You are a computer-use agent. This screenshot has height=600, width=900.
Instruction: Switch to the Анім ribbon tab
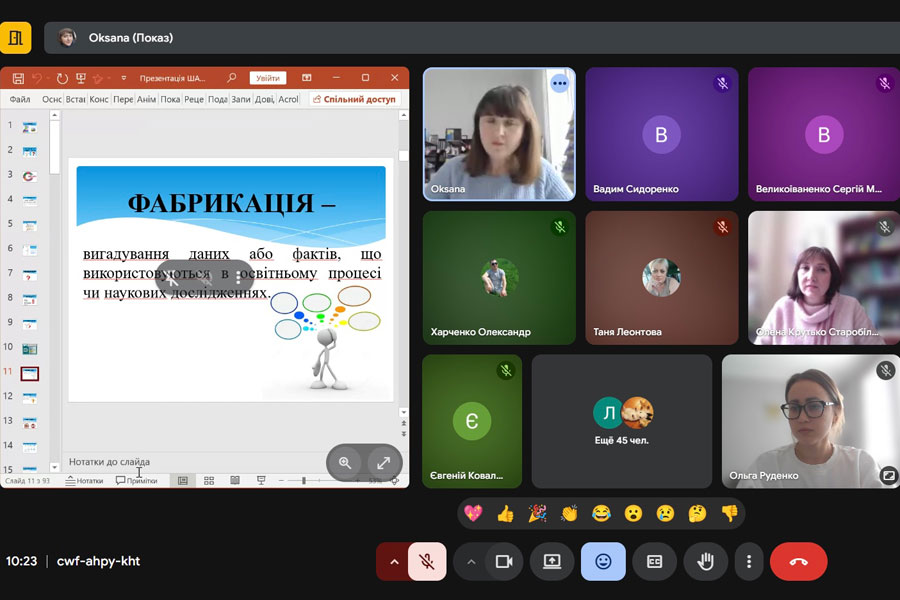tap(146, 99)
